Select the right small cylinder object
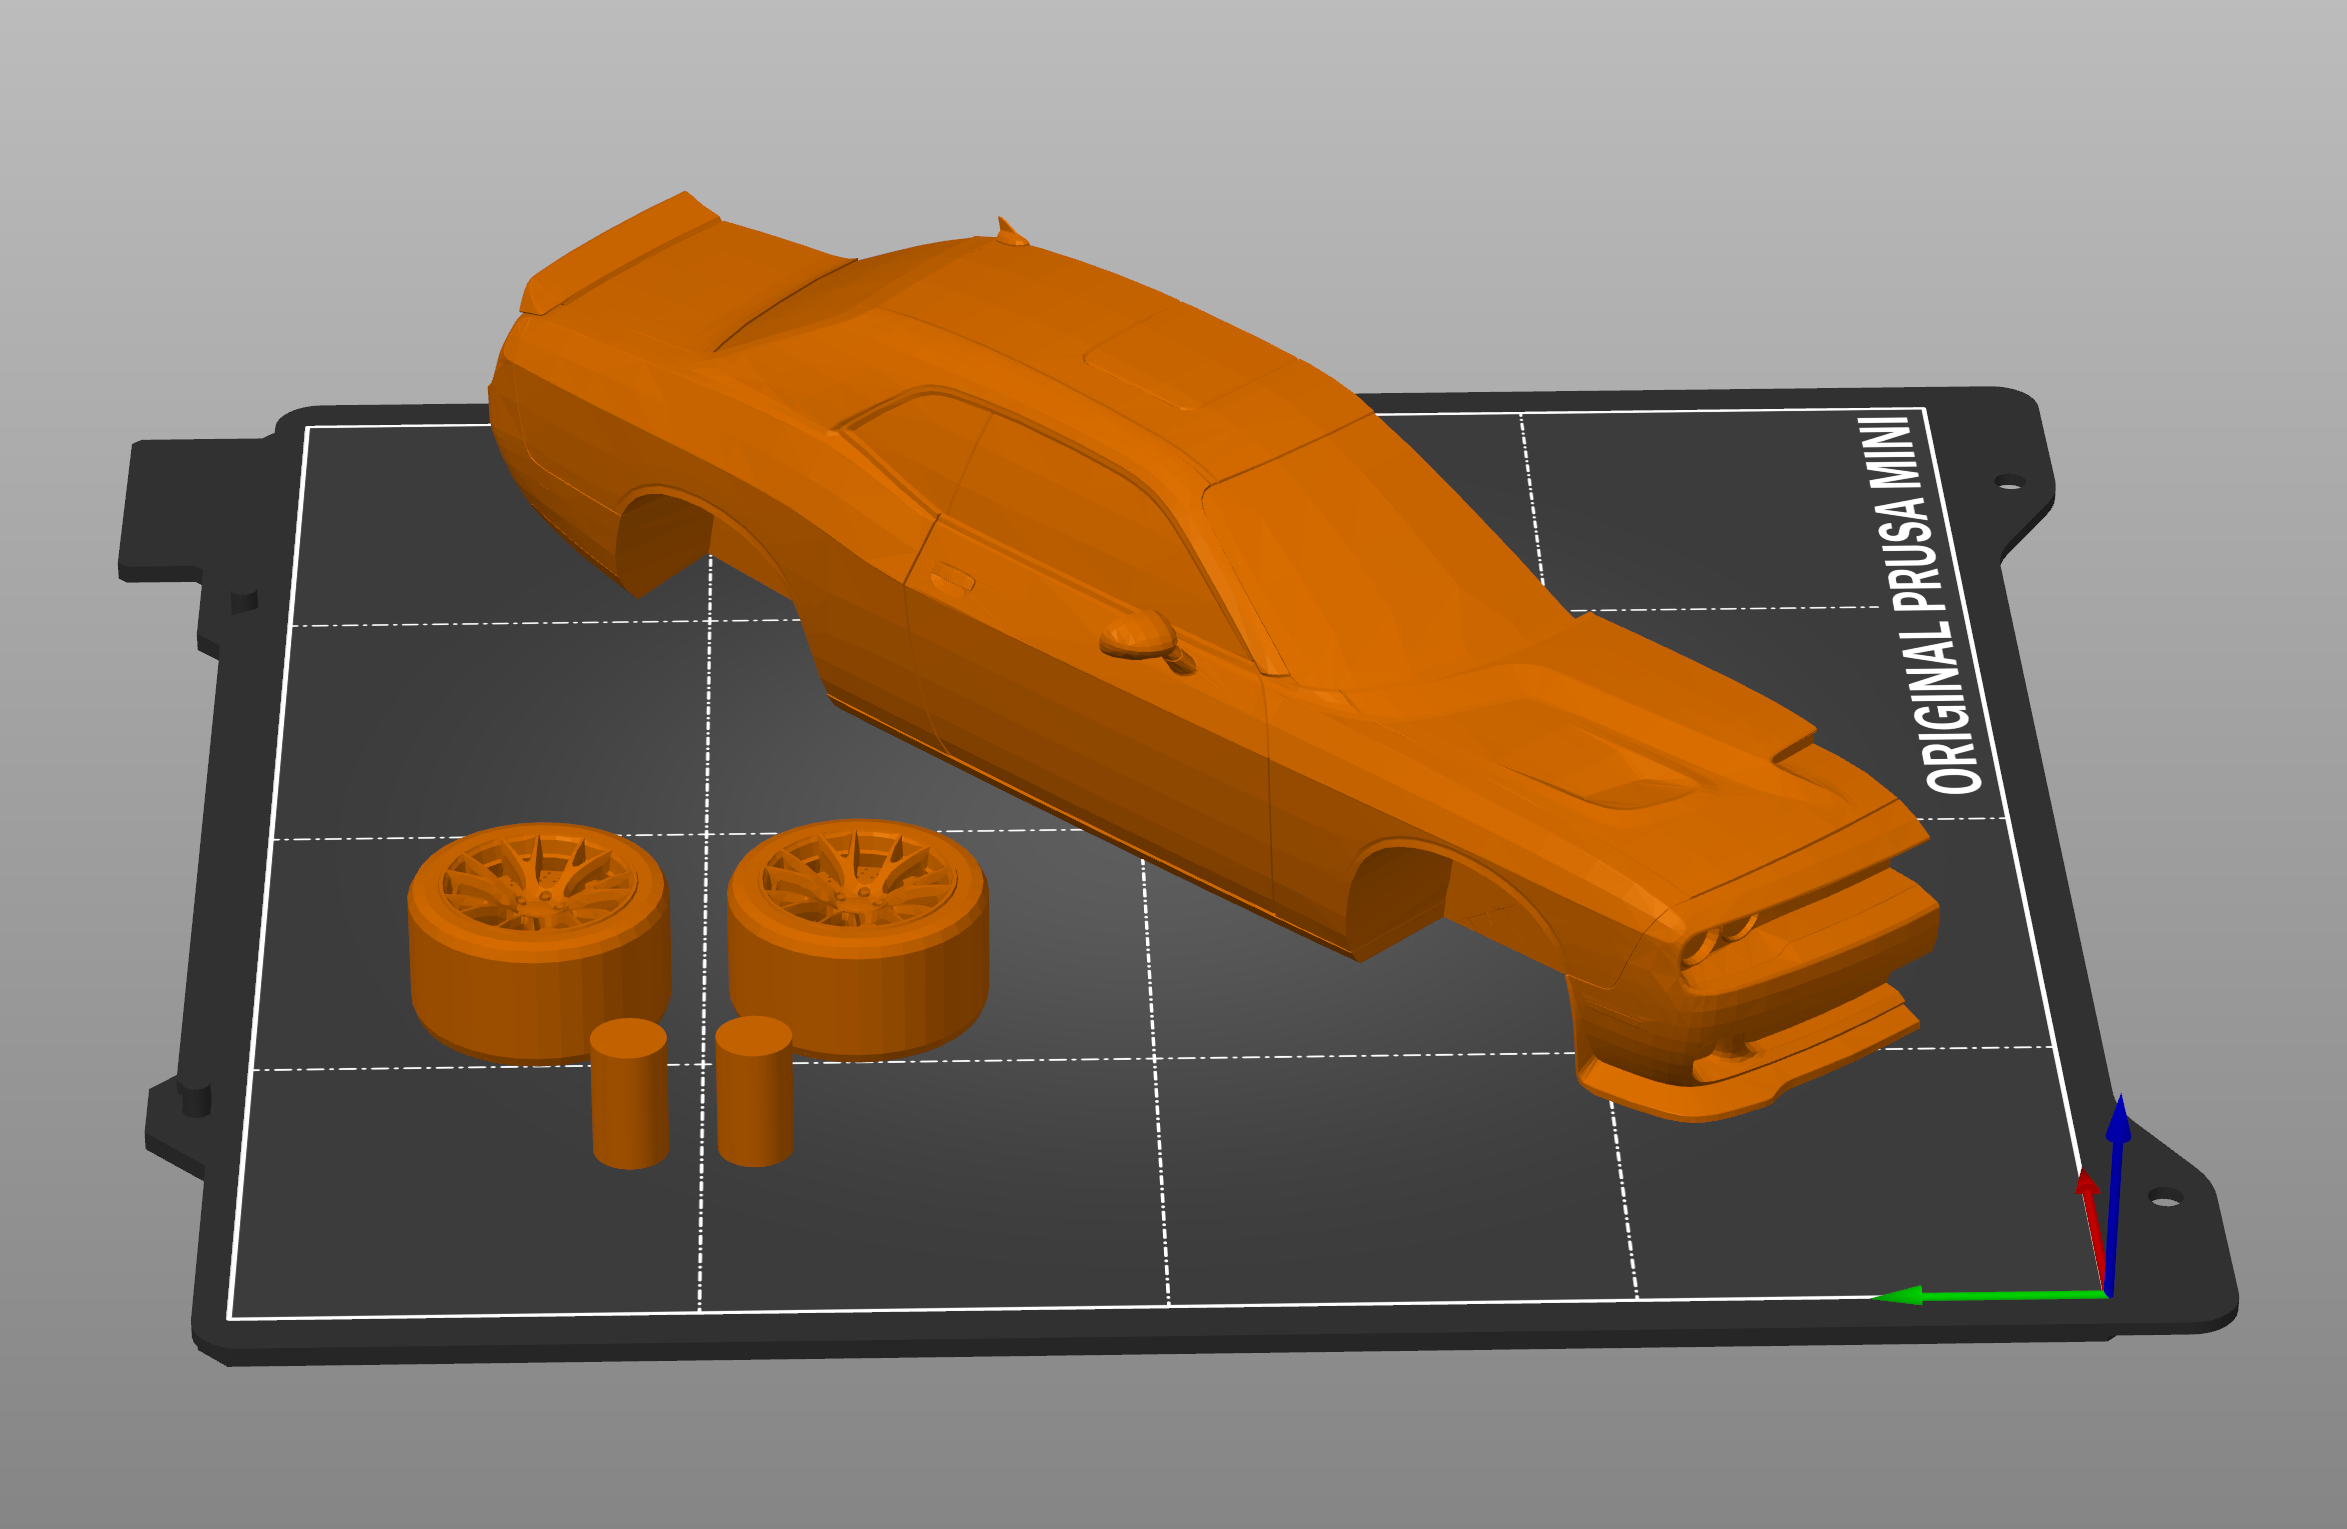 755,1093
